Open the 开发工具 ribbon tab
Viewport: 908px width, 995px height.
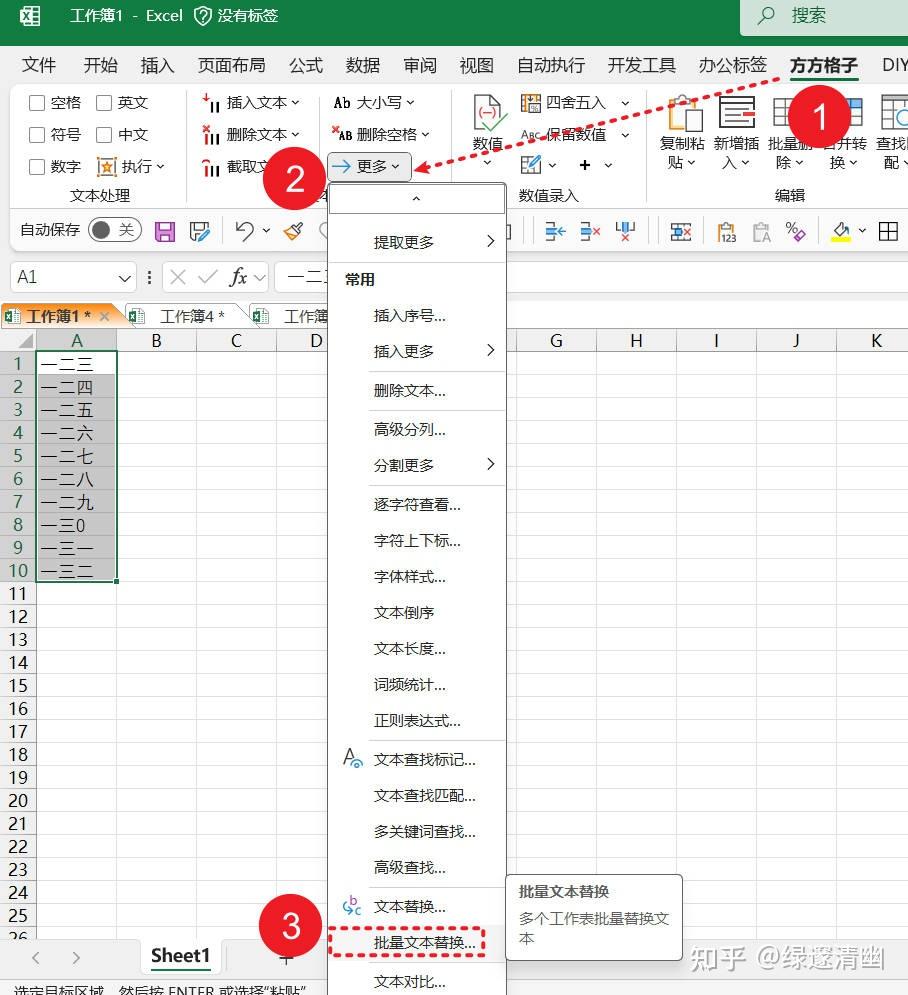642,65
